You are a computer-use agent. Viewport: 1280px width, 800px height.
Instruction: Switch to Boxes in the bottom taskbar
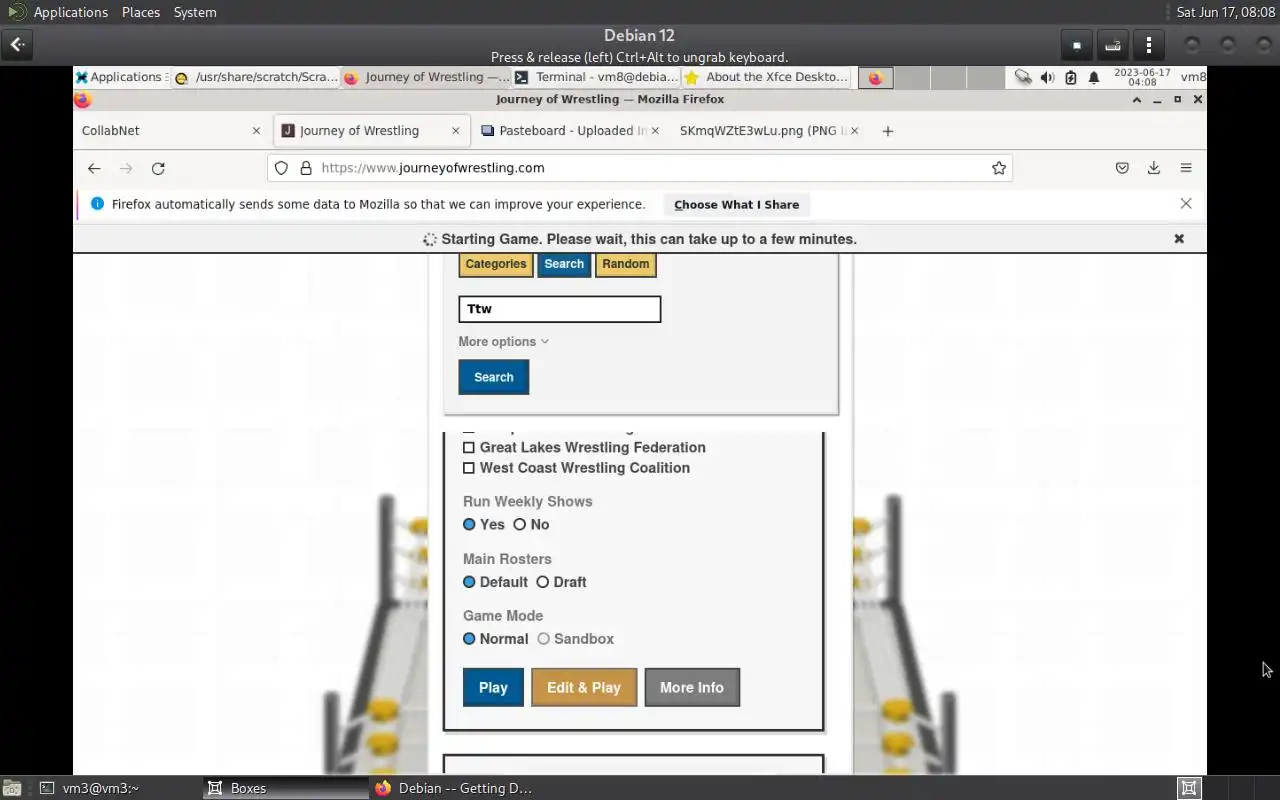tap(285, 788)
